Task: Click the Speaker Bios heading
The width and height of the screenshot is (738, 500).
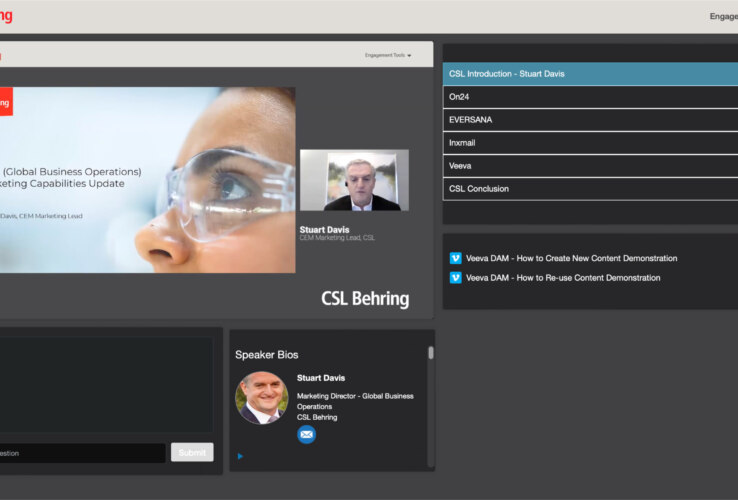Action: click(x=266, y=355)
